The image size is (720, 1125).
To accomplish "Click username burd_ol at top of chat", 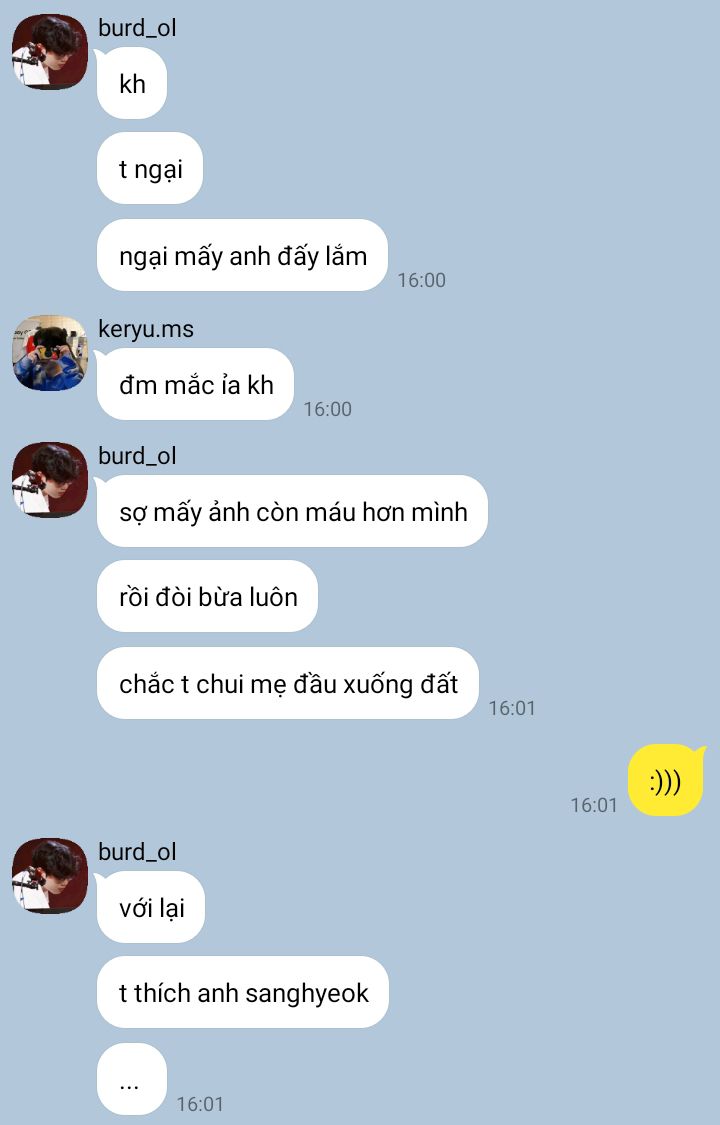I will tap(137, 28).
